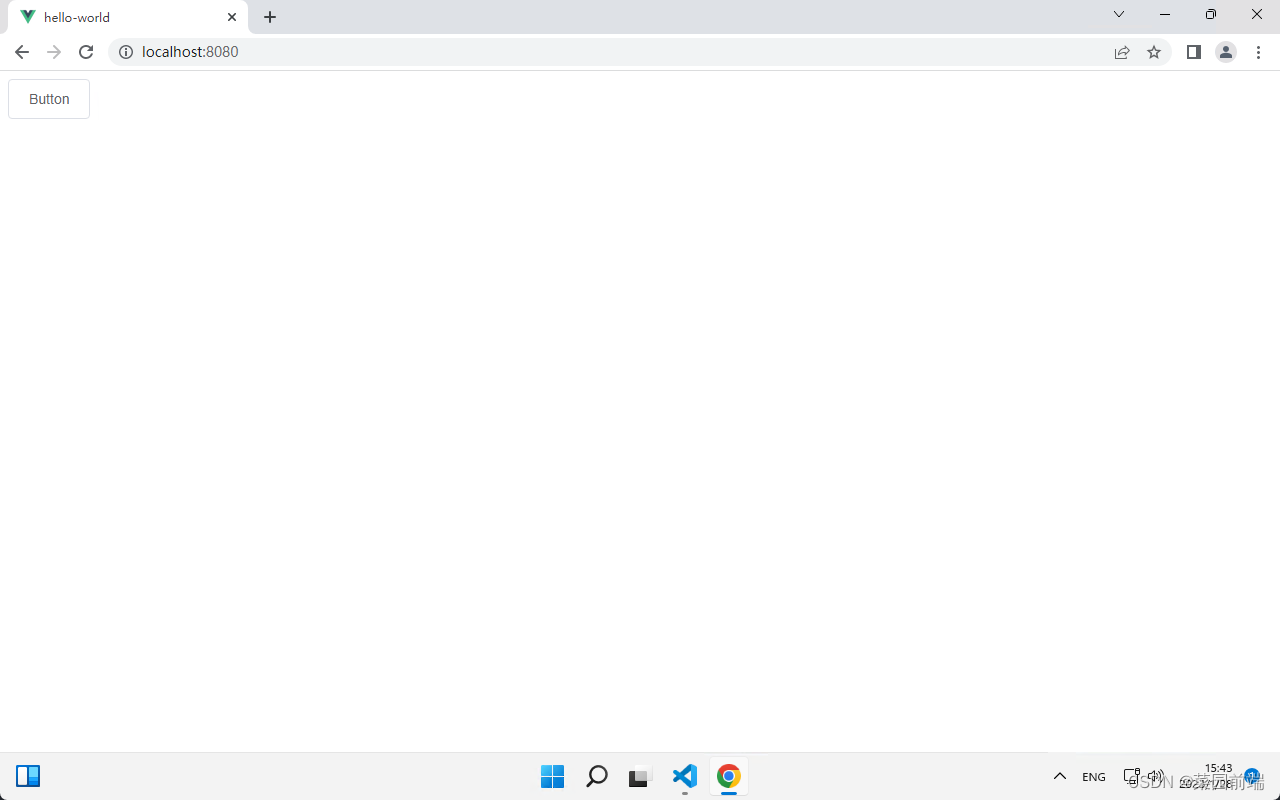Reload the localhost:8080 page
The width and height of the screenshot is (1280, 800).
(85, 52)
